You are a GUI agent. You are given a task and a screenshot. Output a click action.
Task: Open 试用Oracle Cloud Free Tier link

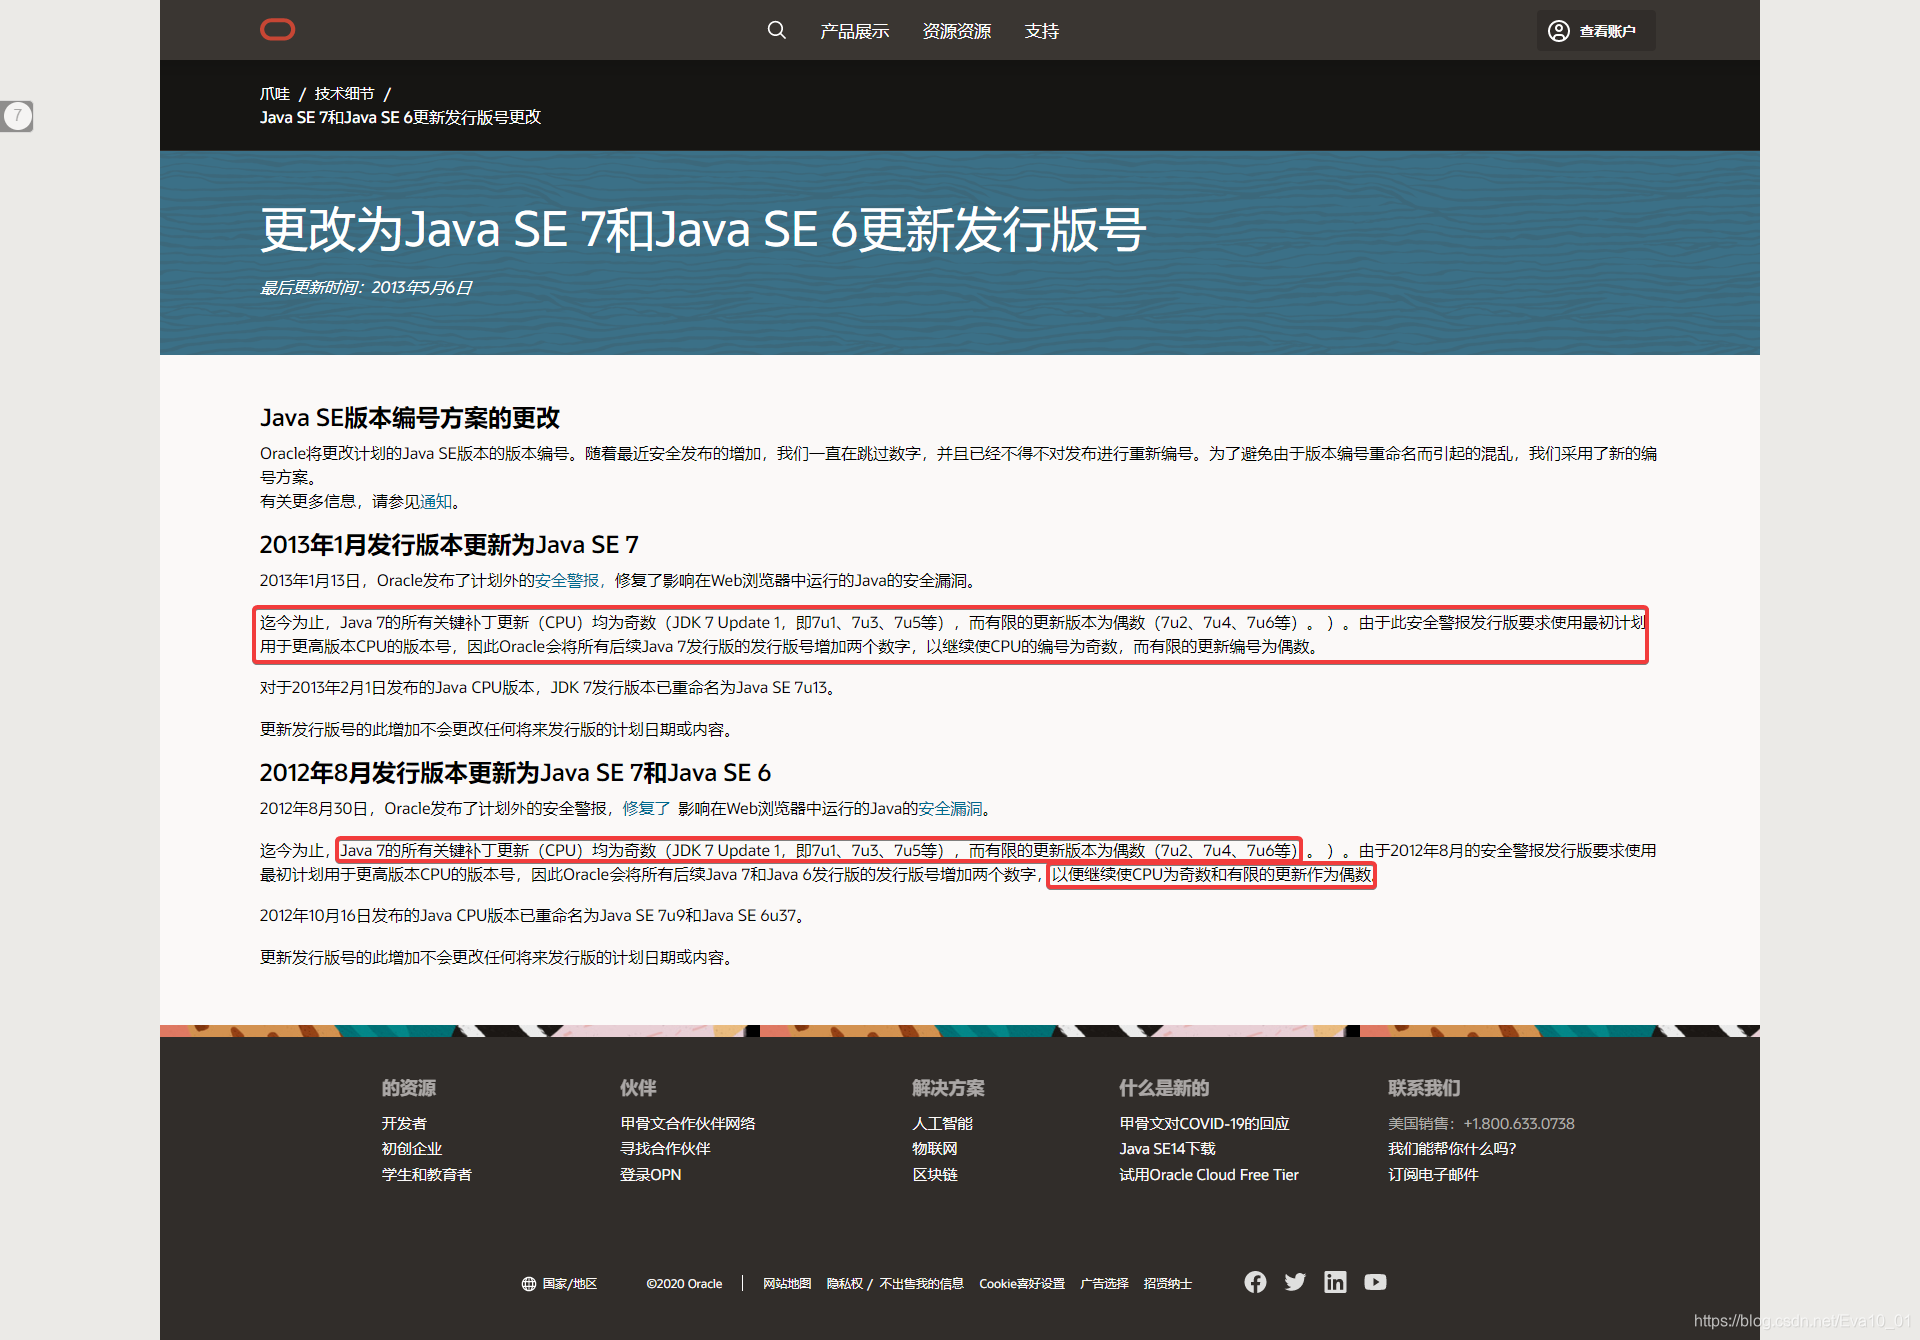coord(1209,1174)
